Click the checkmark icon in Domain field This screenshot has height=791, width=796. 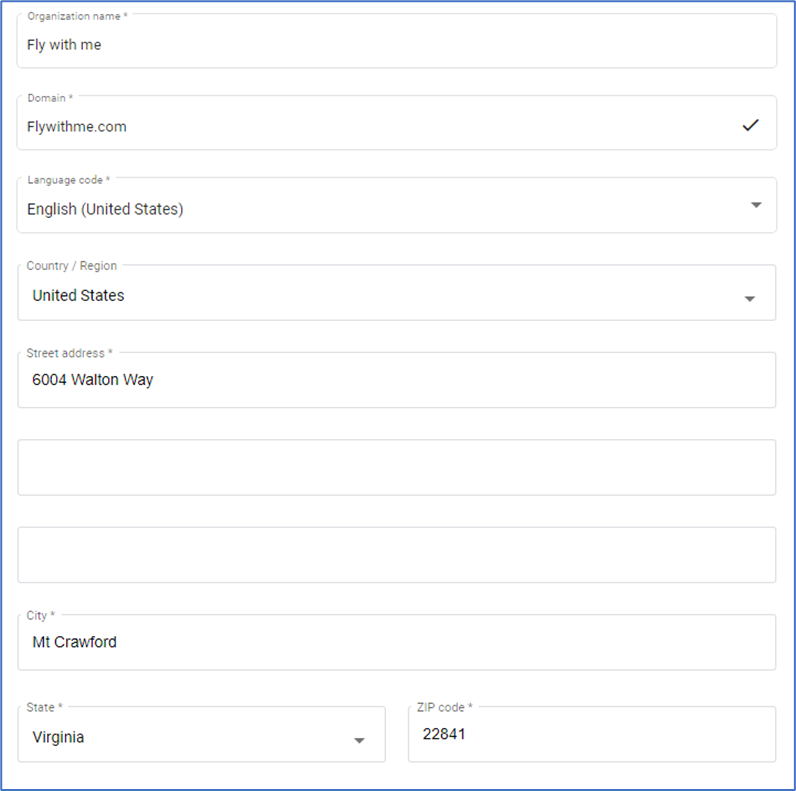(x=750, y=125)
